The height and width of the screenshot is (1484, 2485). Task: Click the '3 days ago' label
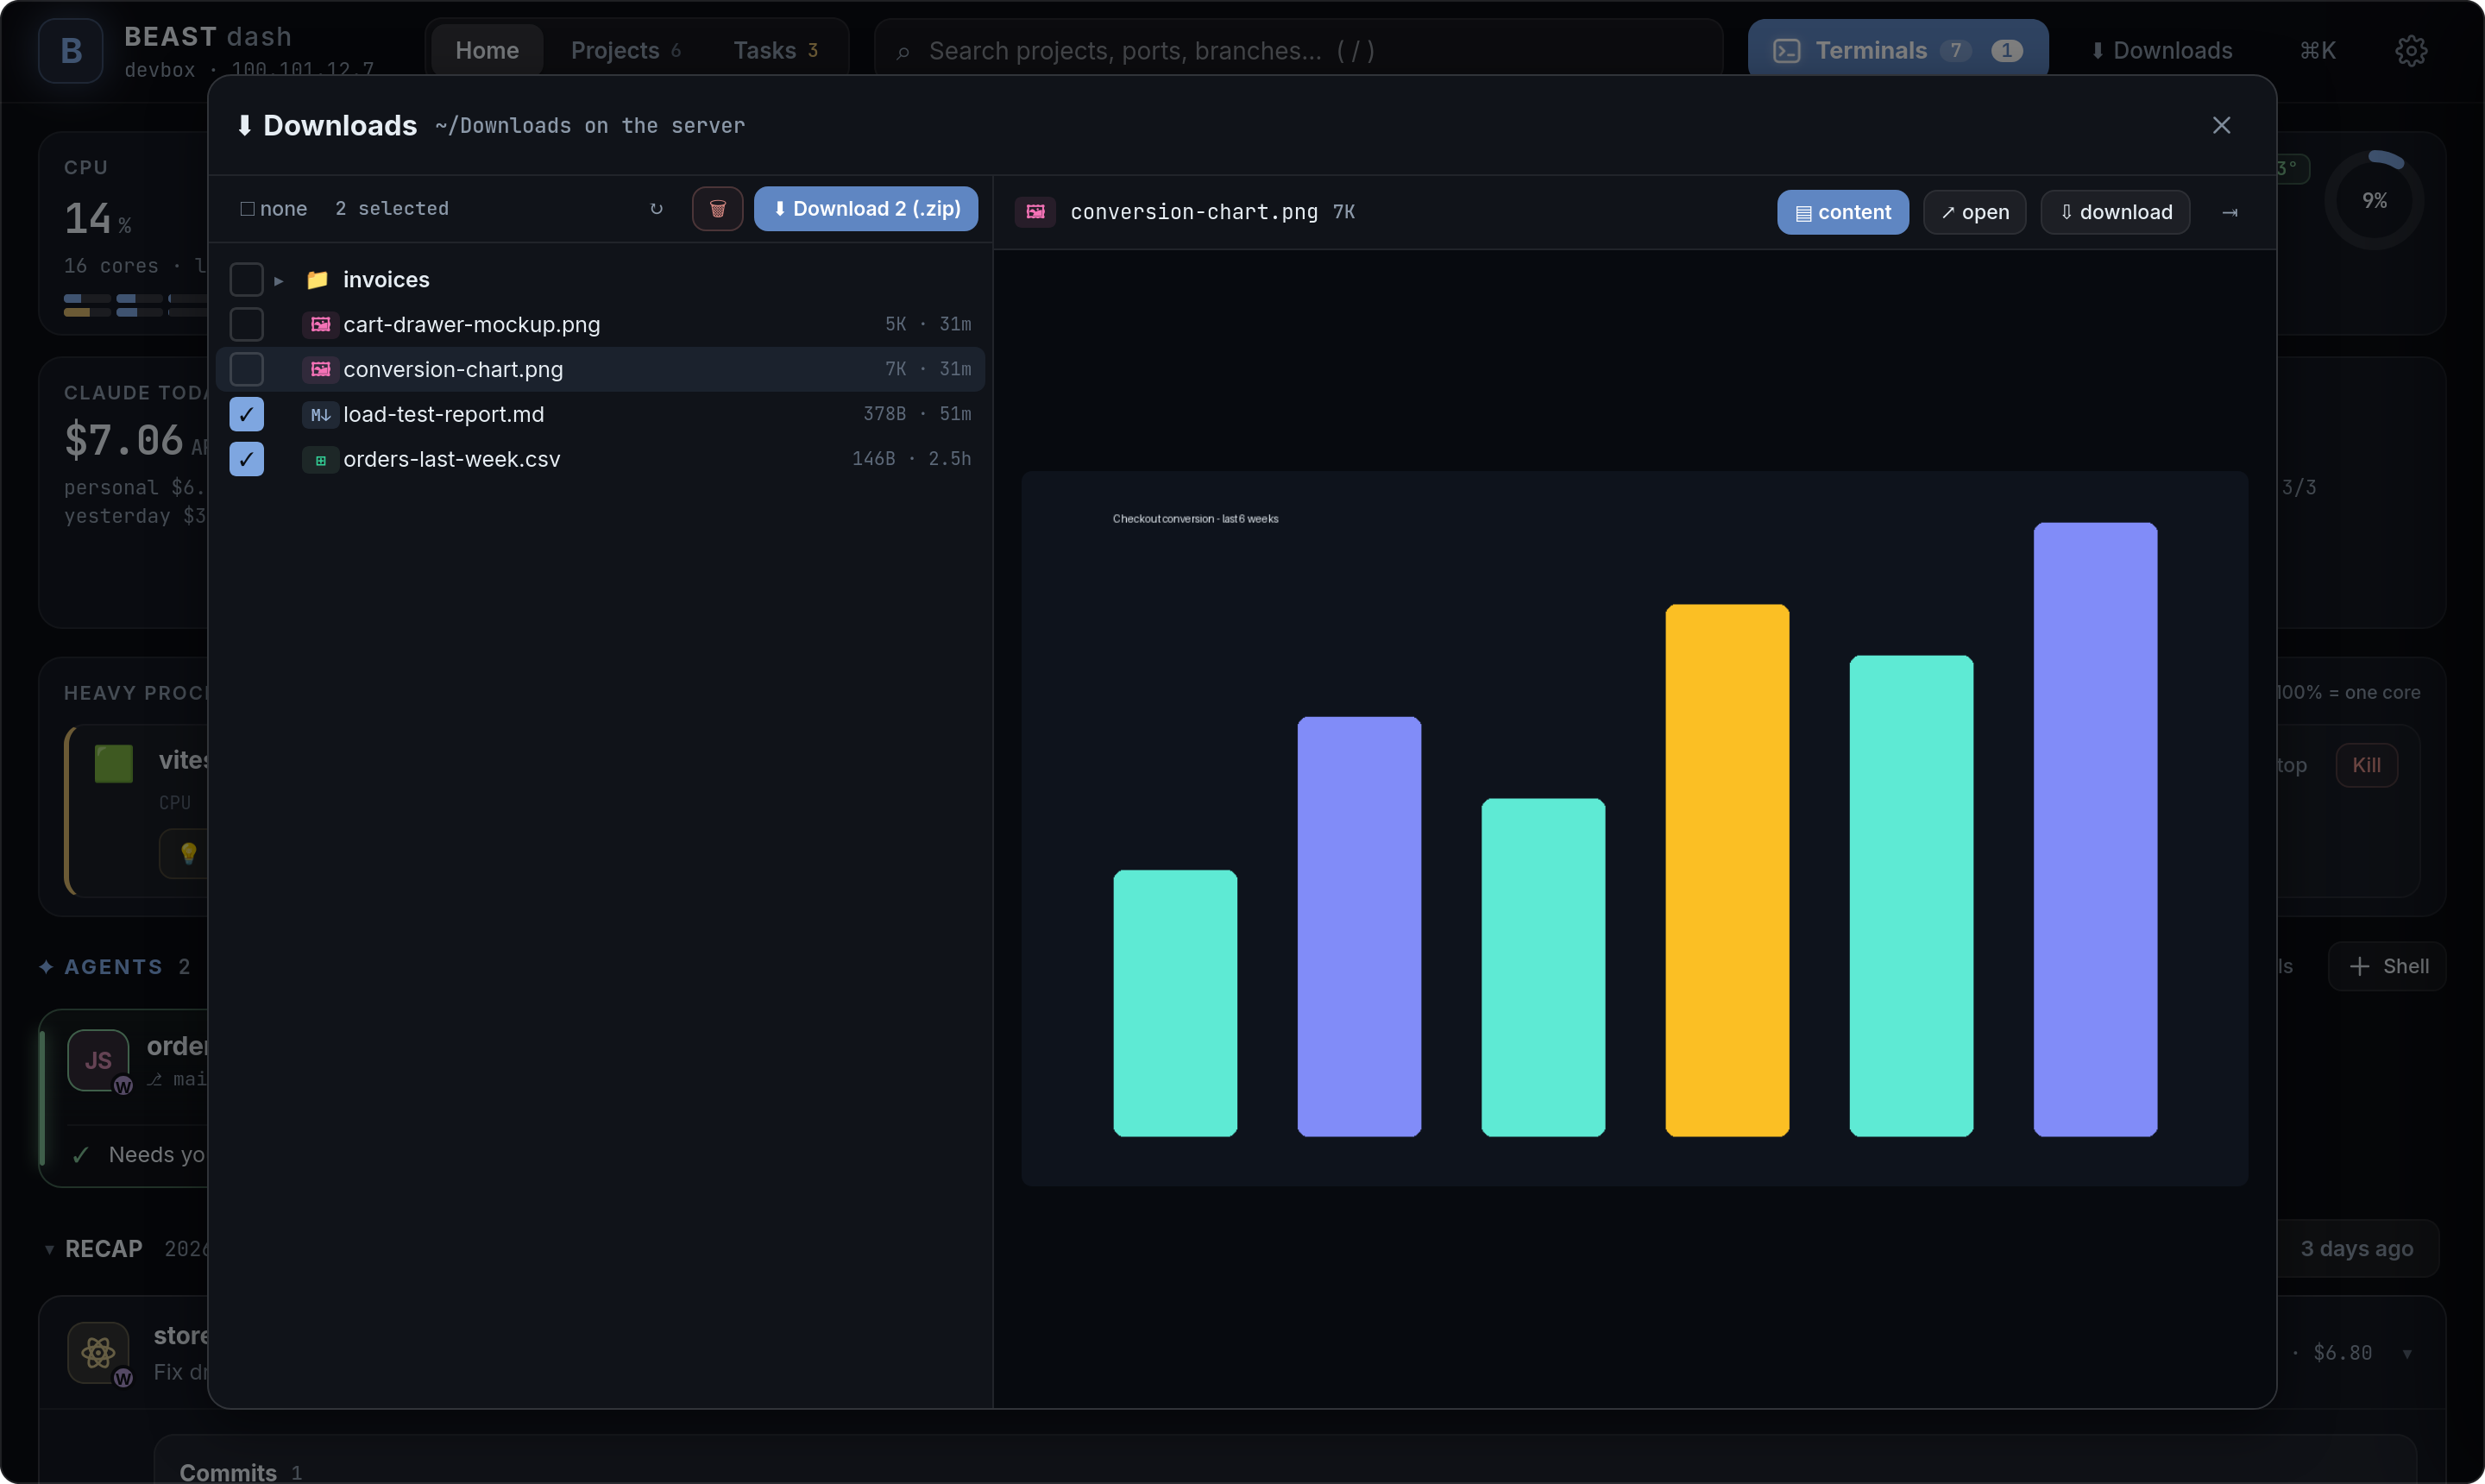2356,1249
